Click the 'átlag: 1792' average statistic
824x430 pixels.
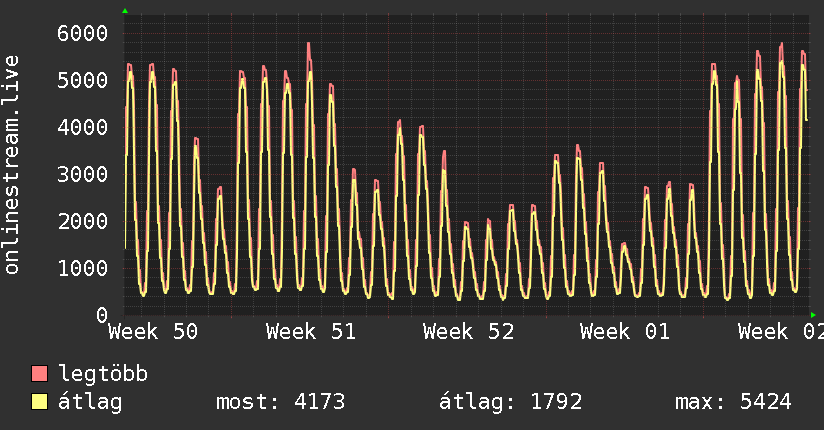coord(510,402)
